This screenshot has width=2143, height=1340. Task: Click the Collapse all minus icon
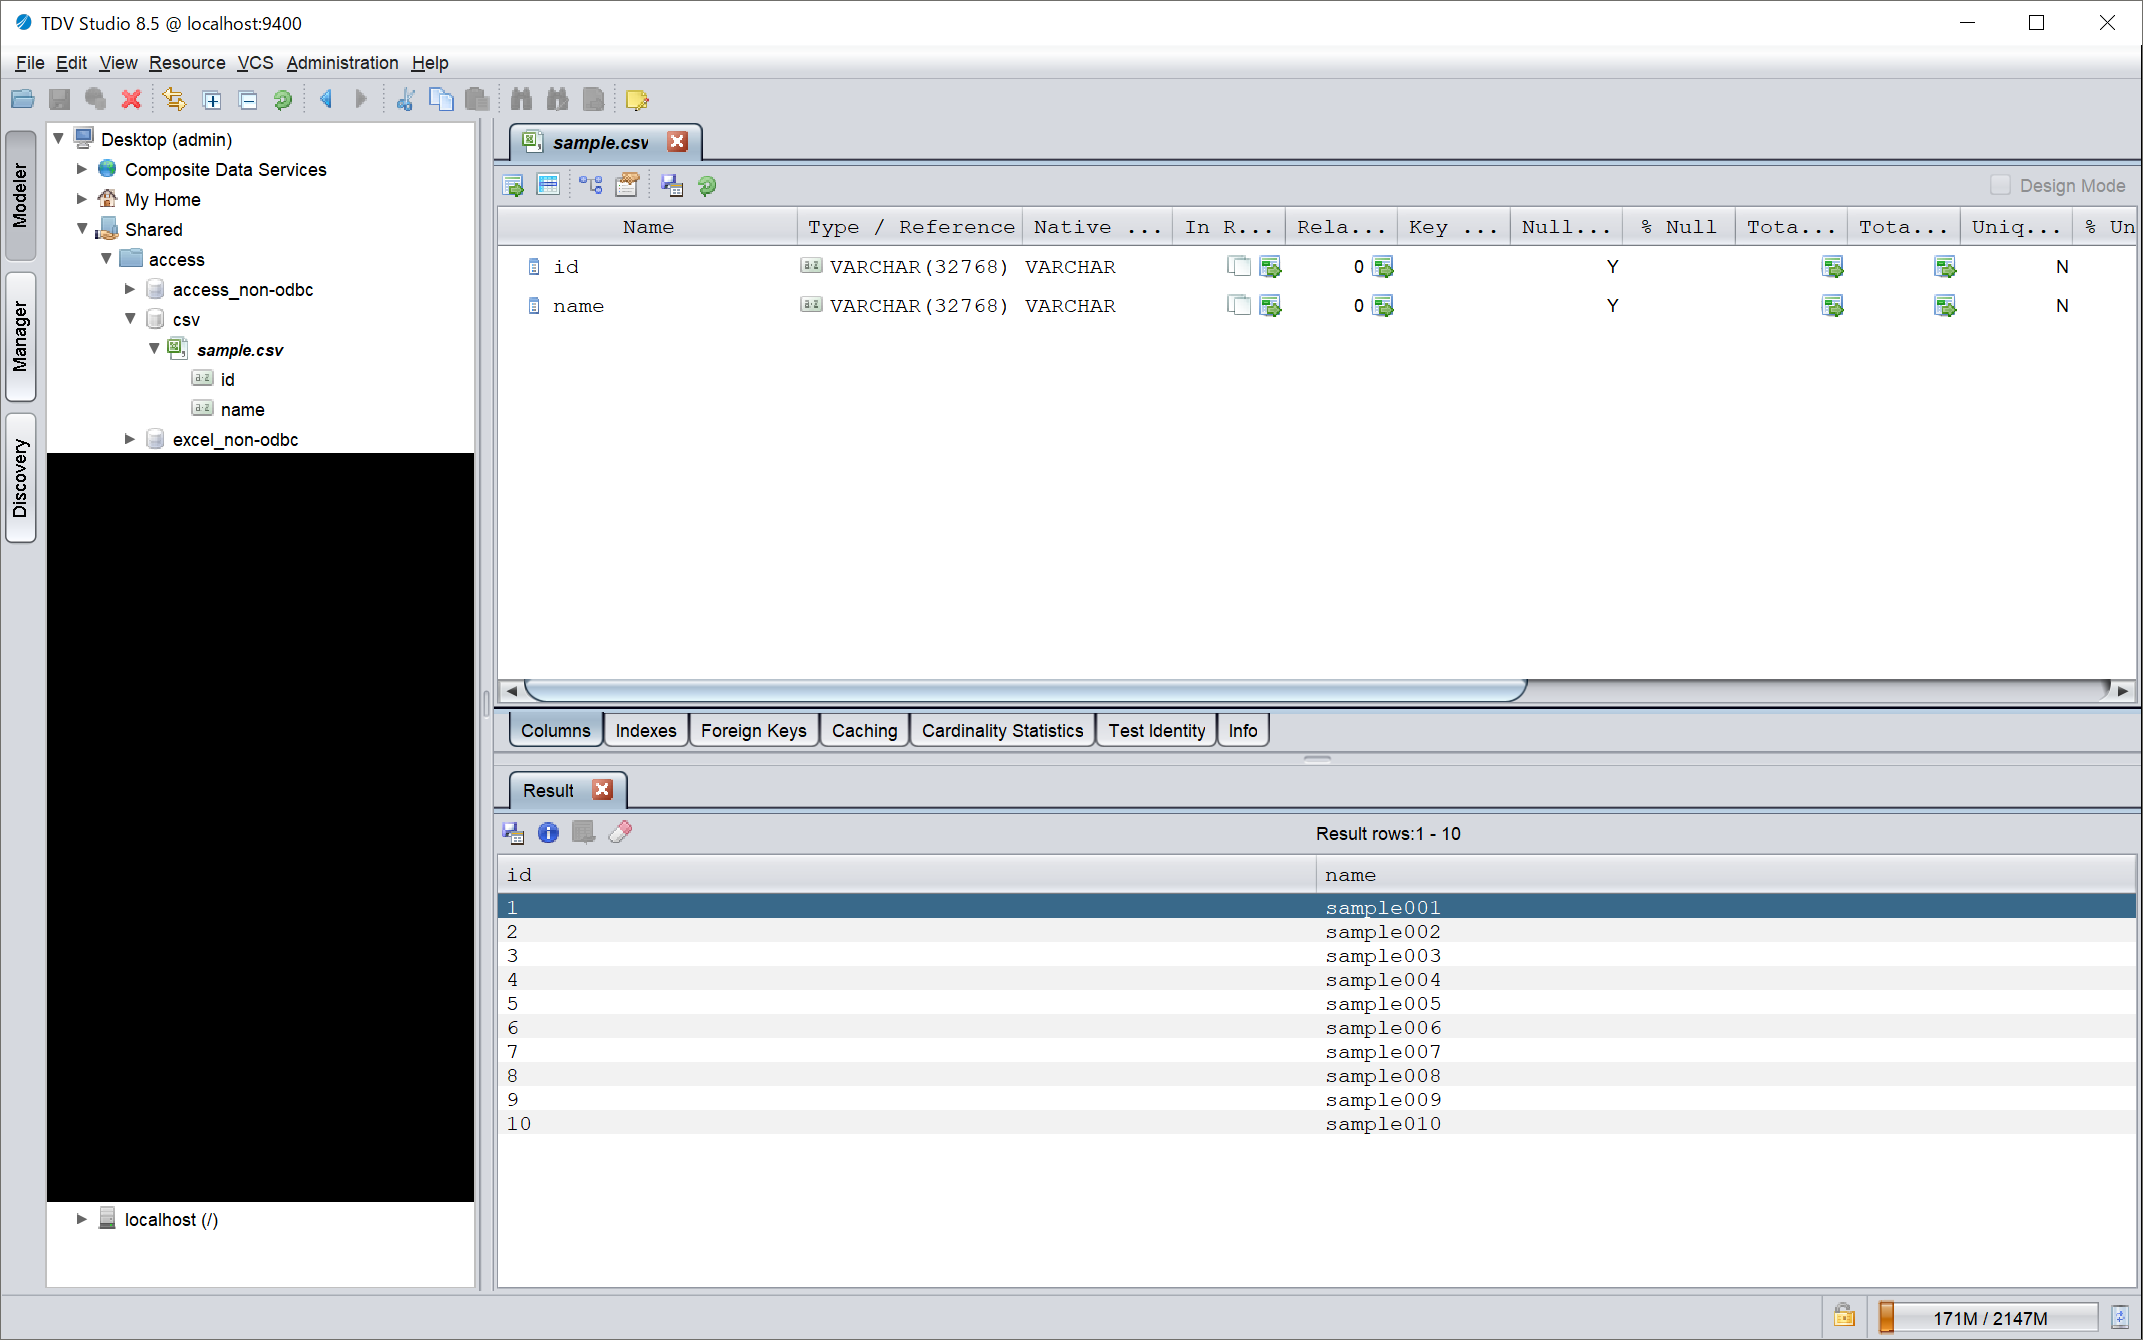tap(248, 99)
